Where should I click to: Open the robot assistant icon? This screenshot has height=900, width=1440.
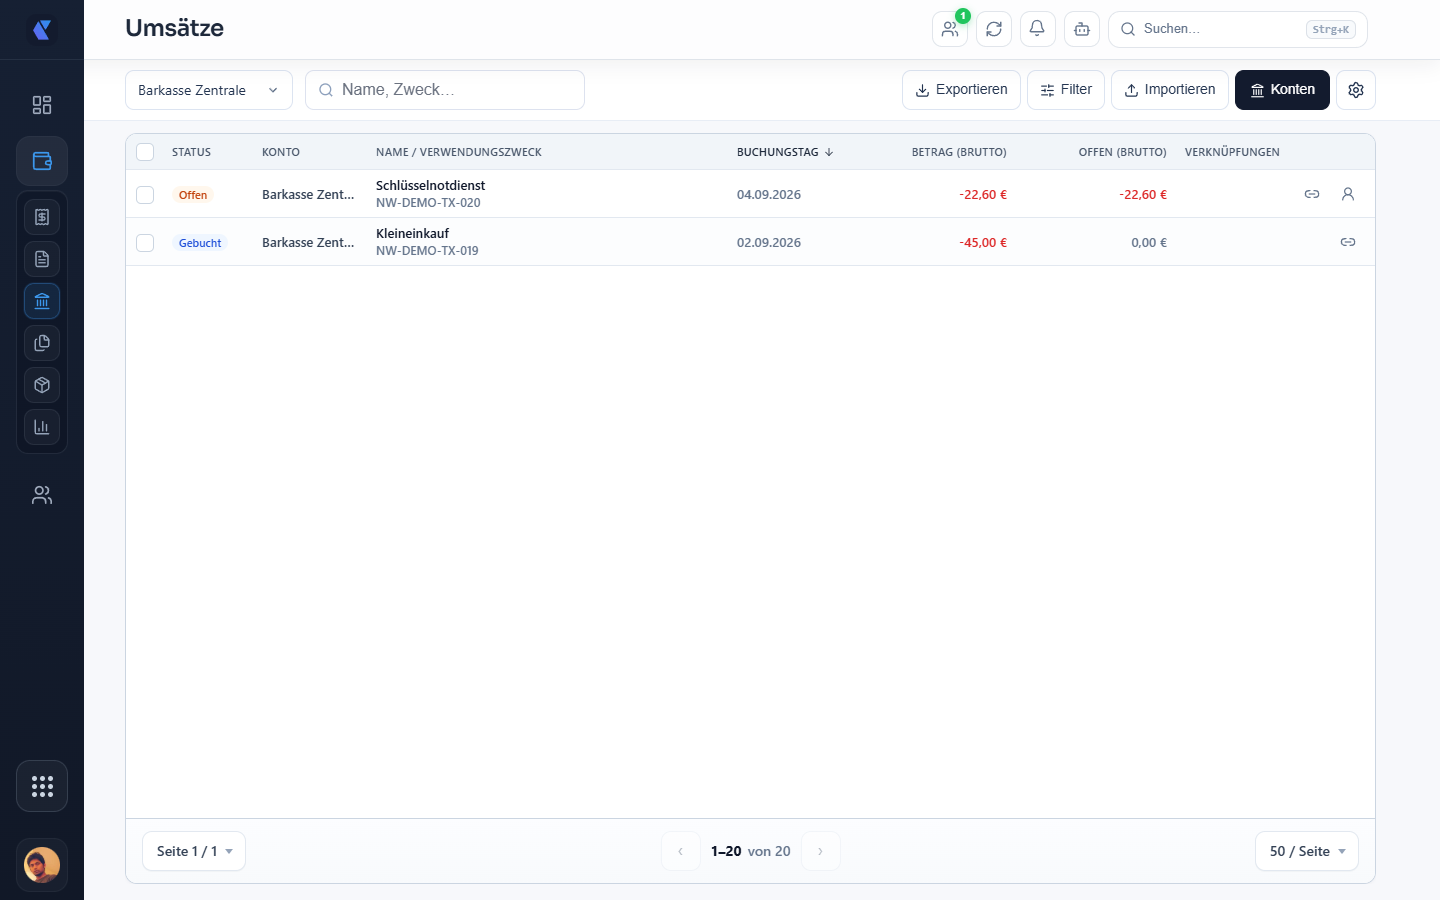coord(1082,29)
